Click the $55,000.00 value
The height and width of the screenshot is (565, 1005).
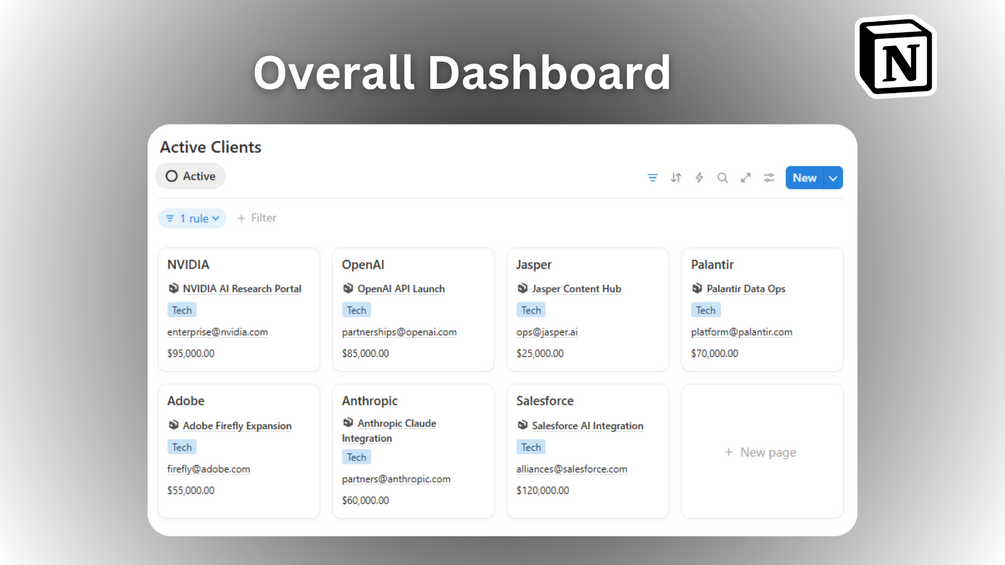(x=190, y=491)
